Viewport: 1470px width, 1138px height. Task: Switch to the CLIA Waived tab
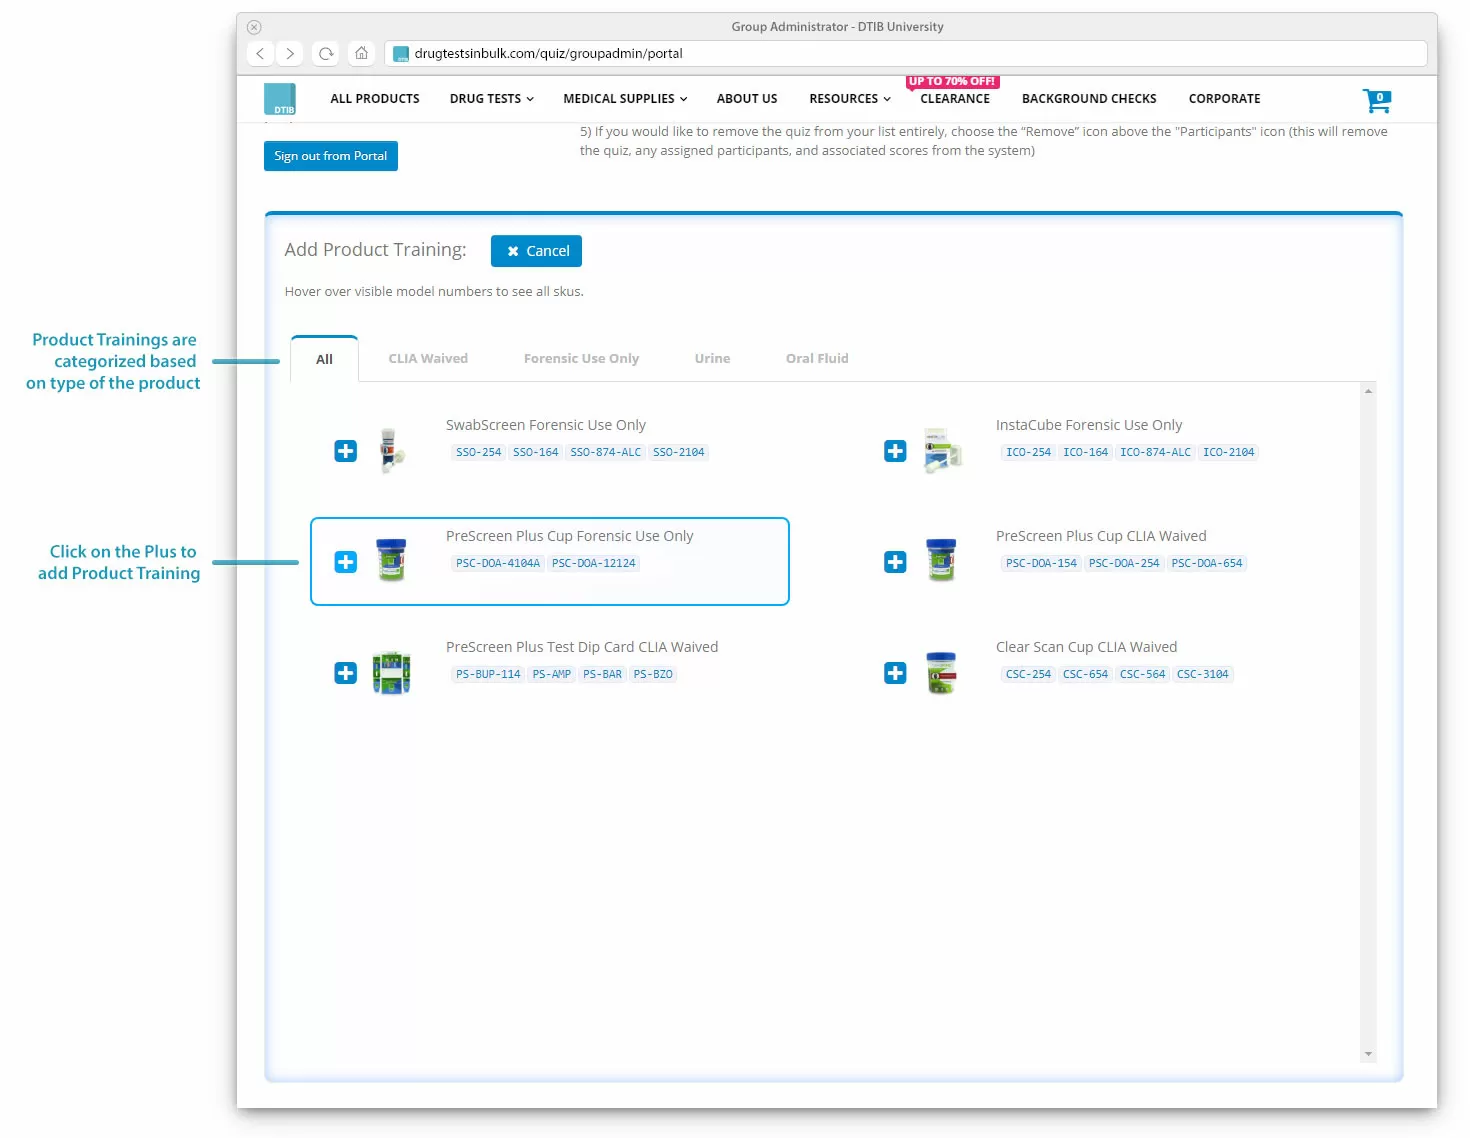428,359
